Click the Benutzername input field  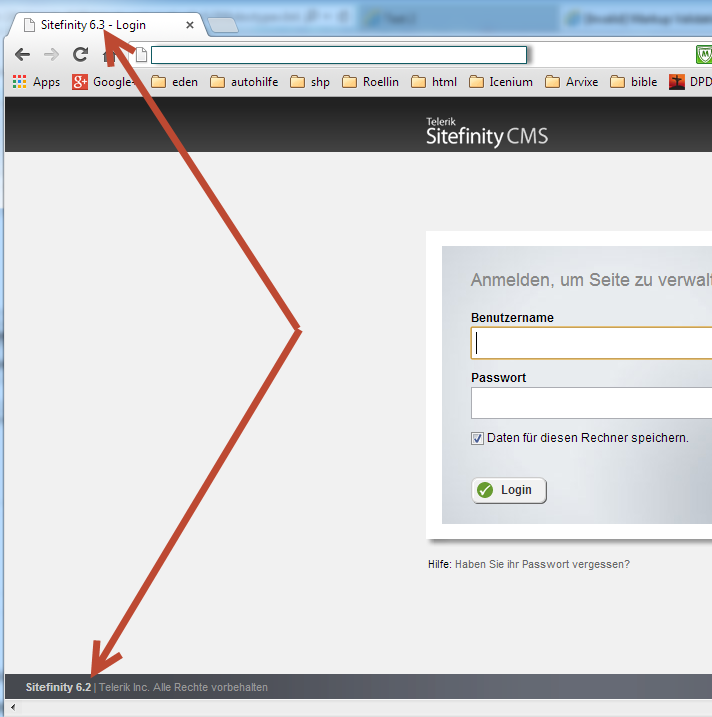591,343
